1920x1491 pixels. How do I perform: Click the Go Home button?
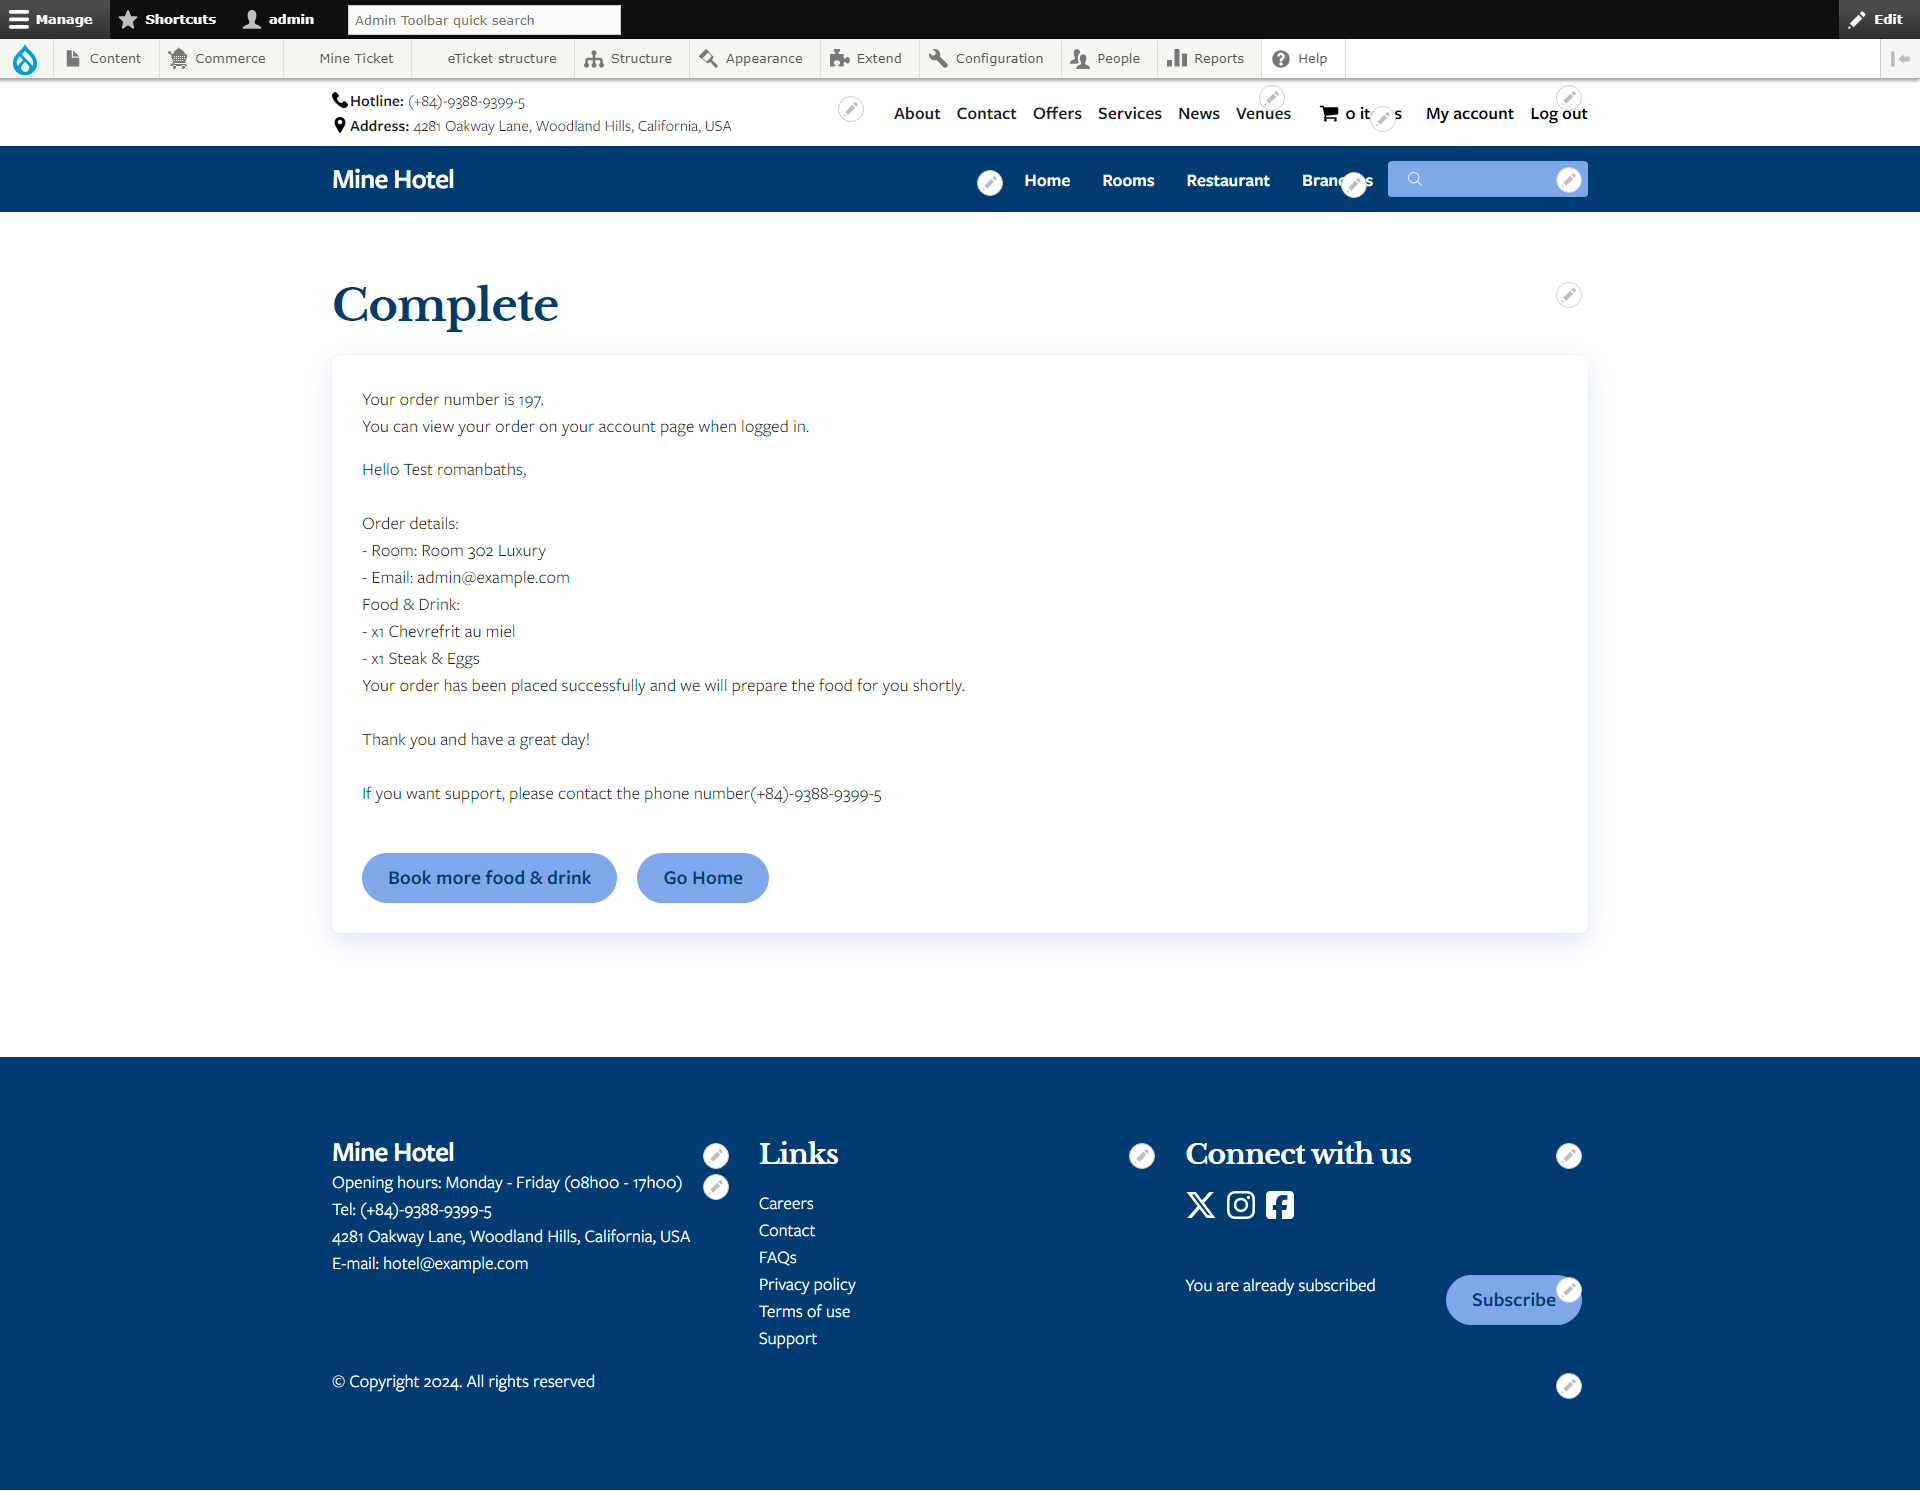[x=703, y=877]
